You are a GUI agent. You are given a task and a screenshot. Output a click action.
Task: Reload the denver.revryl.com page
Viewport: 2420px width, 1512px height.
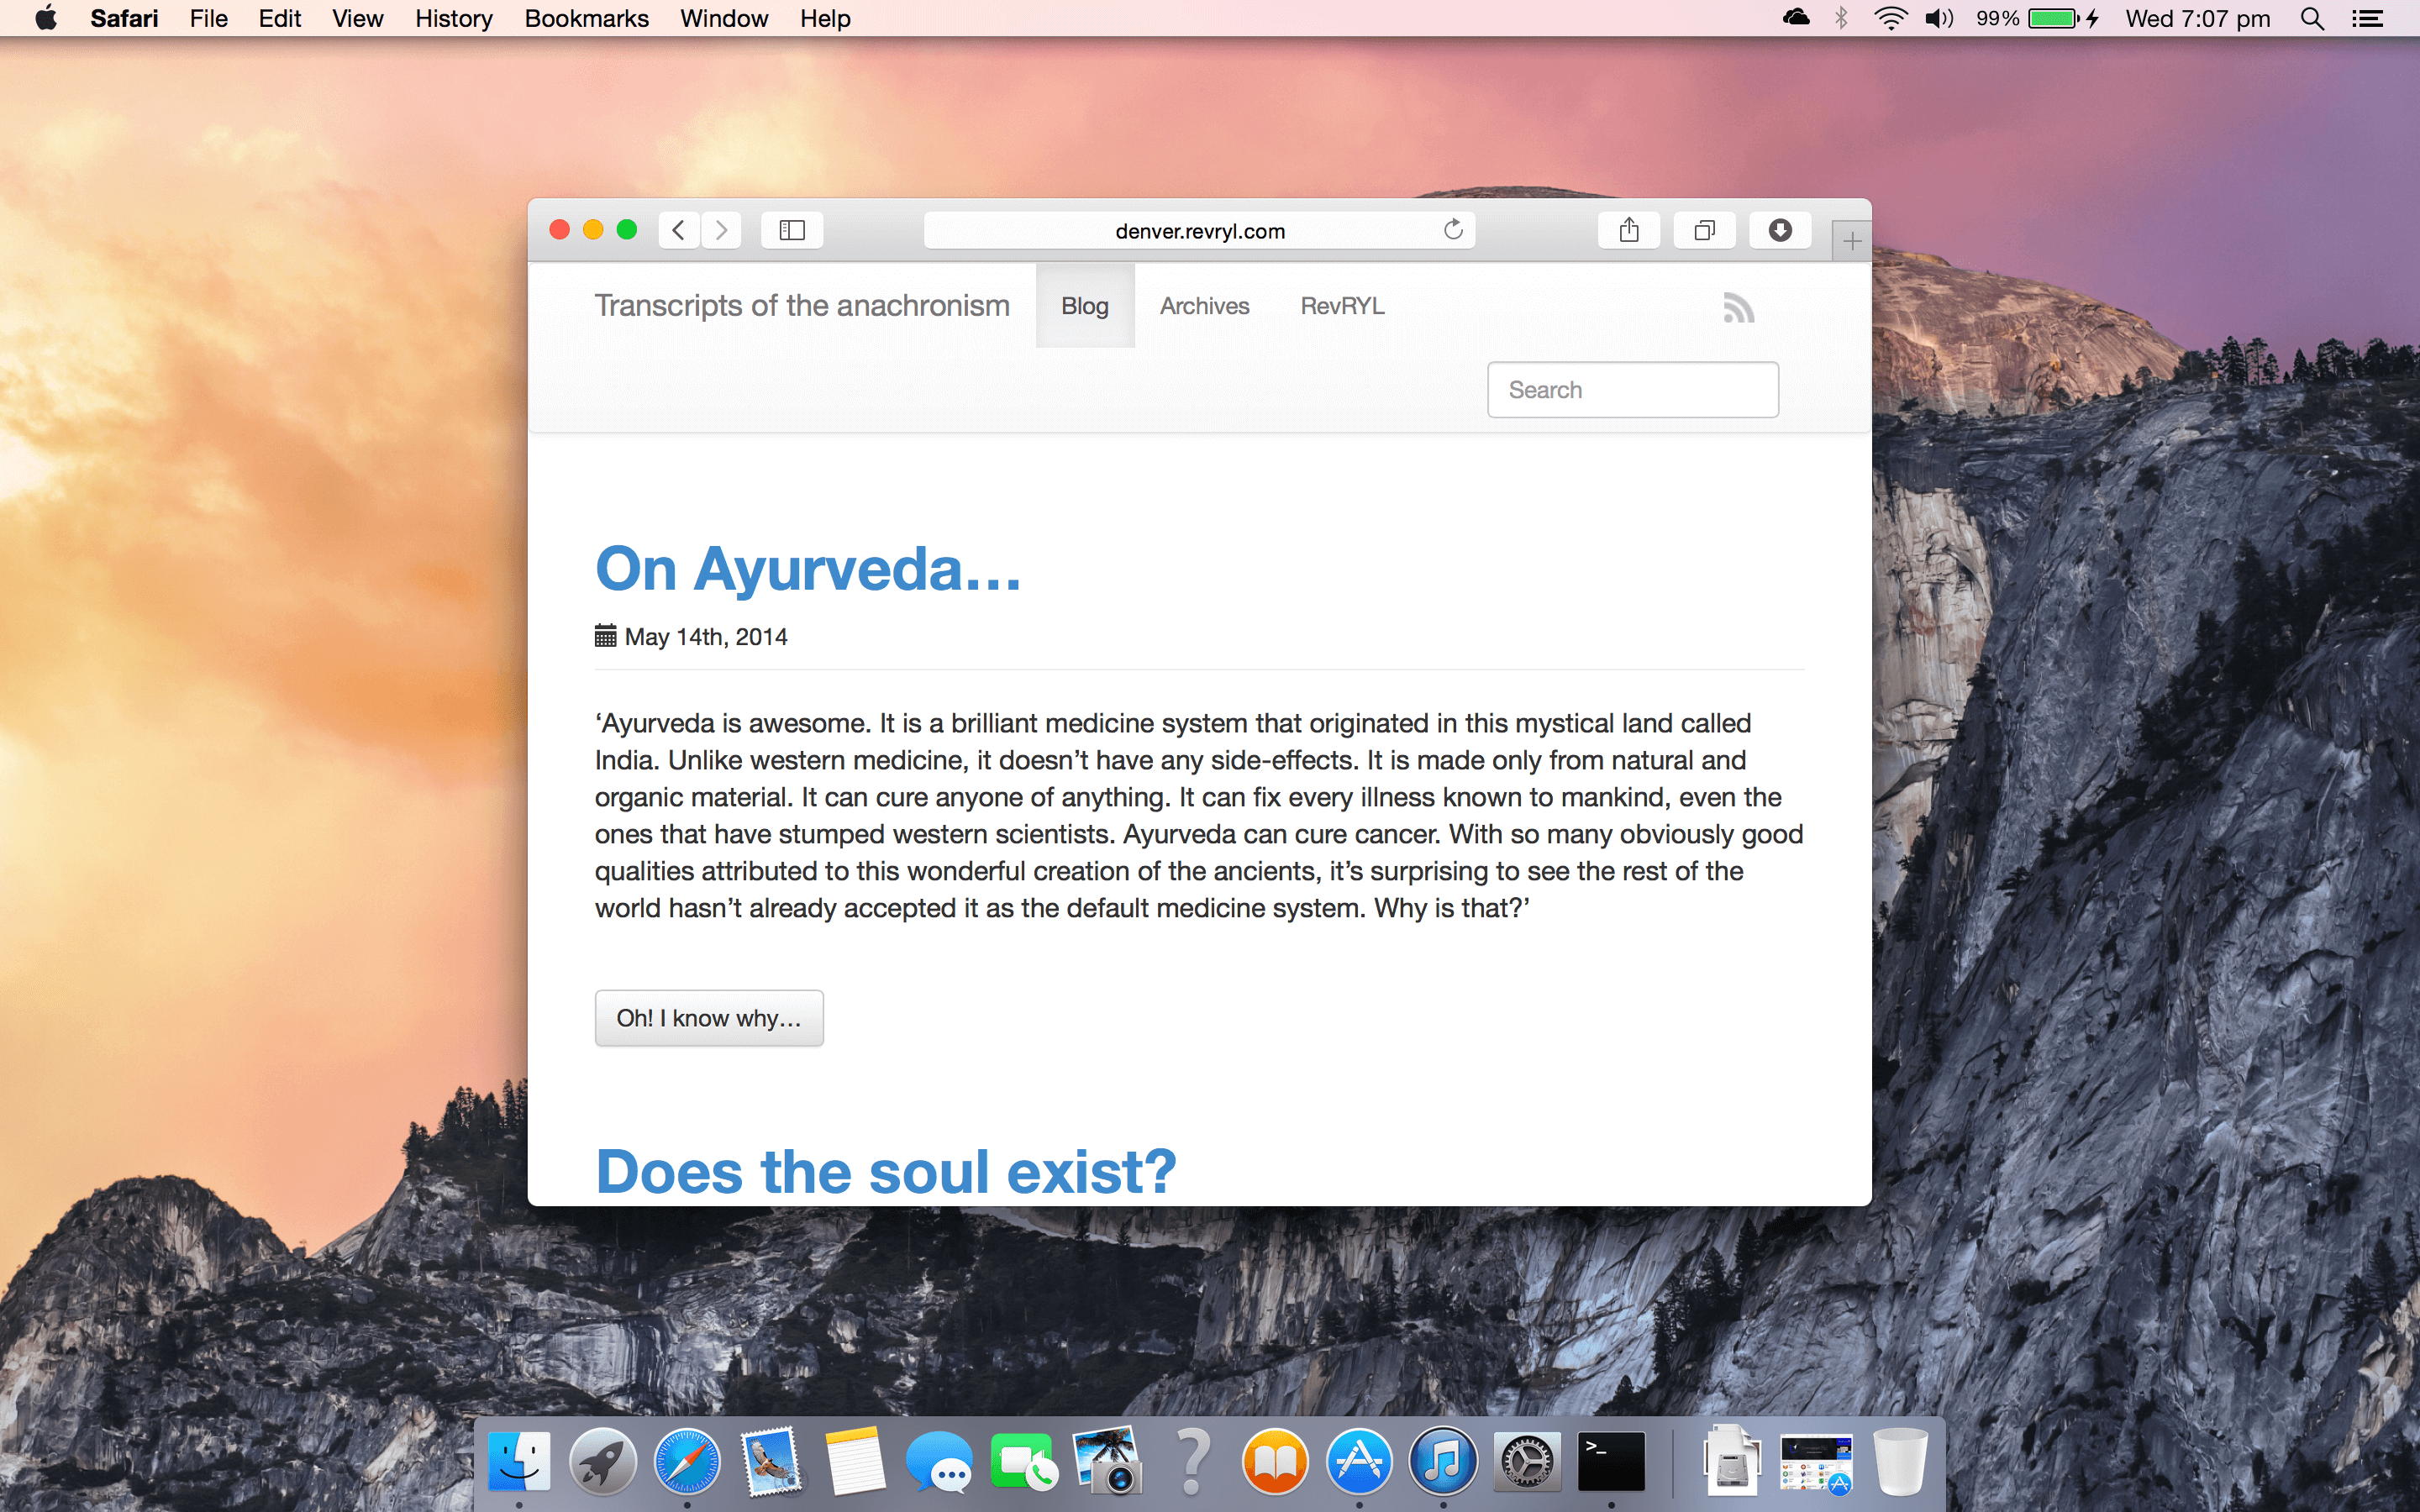[x=1453, y=230]
